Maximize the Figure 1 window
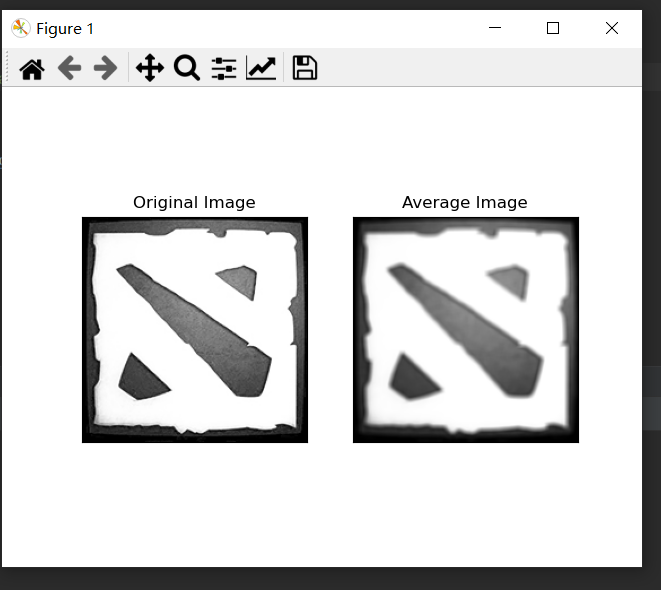Screen dimensions: 661x590 coord(553,28)
